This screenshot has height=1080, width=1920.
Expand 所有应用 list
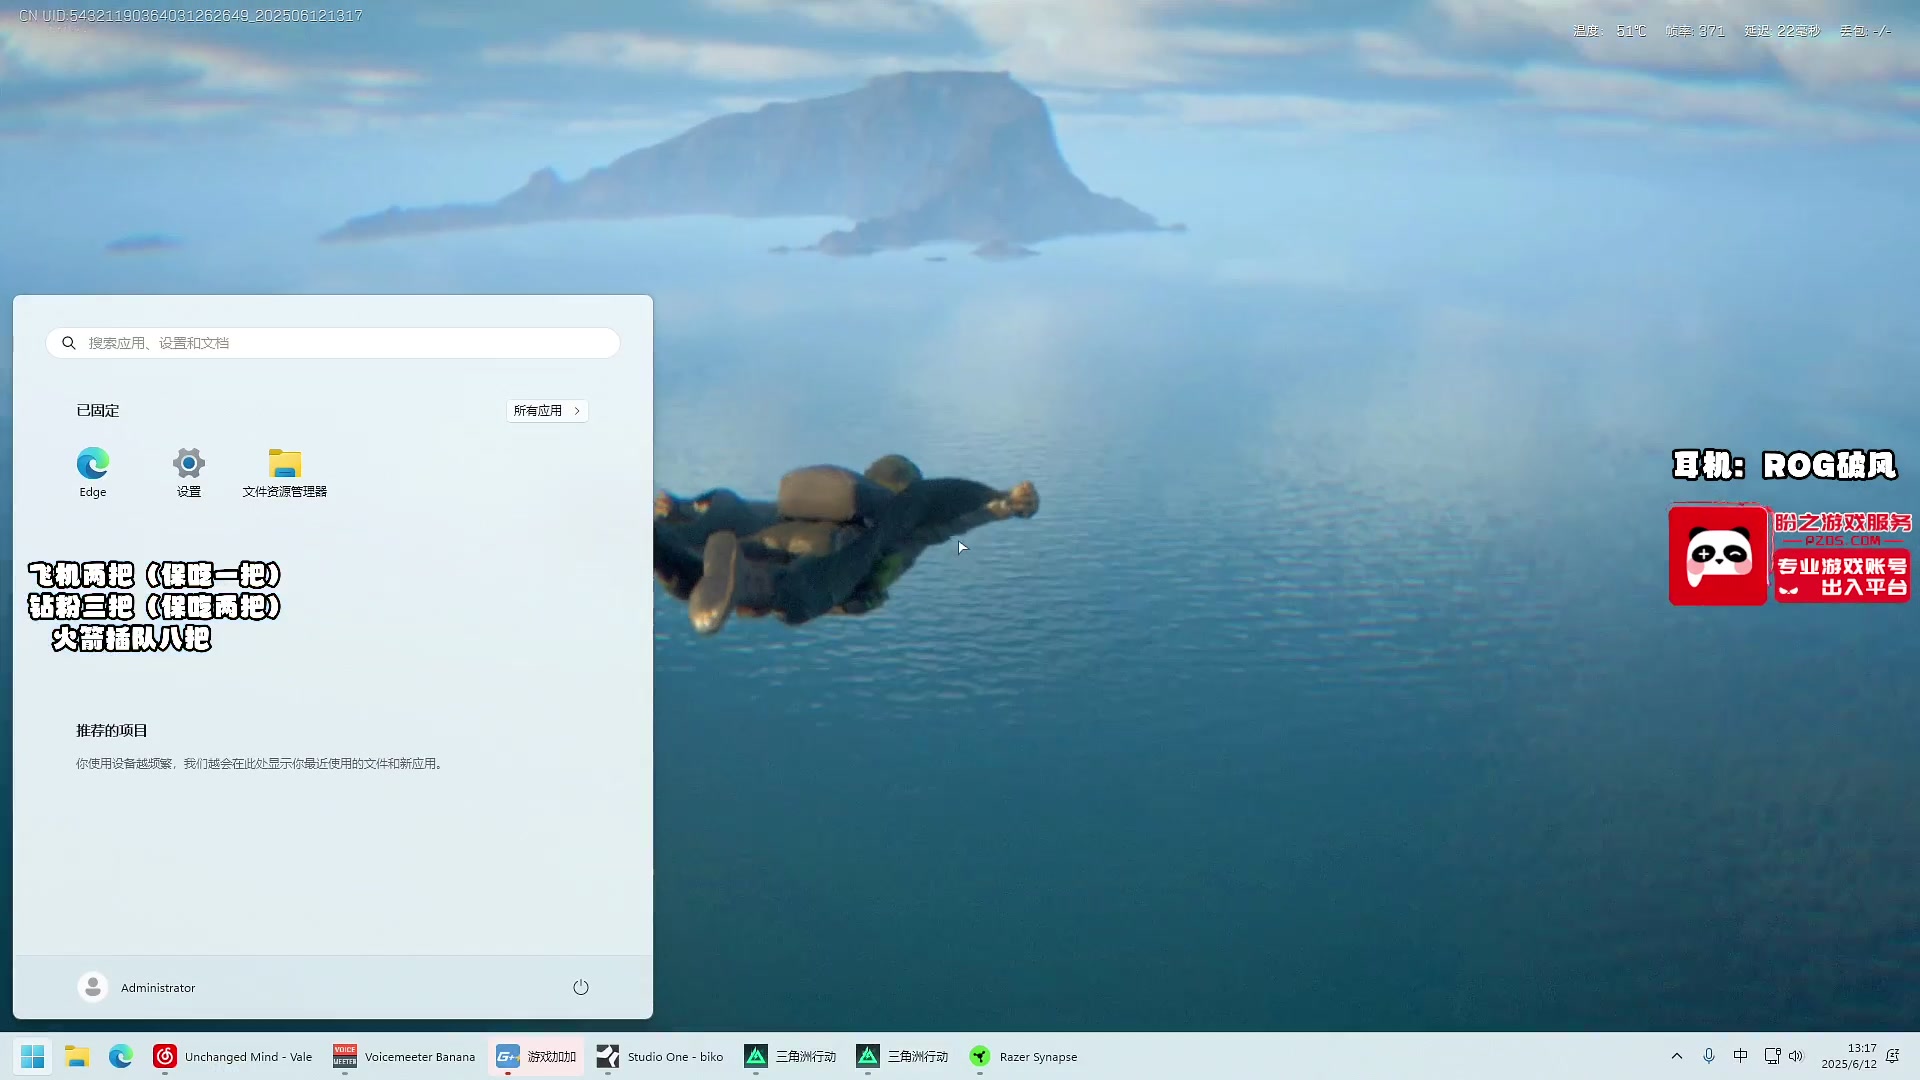pos(547,411)
